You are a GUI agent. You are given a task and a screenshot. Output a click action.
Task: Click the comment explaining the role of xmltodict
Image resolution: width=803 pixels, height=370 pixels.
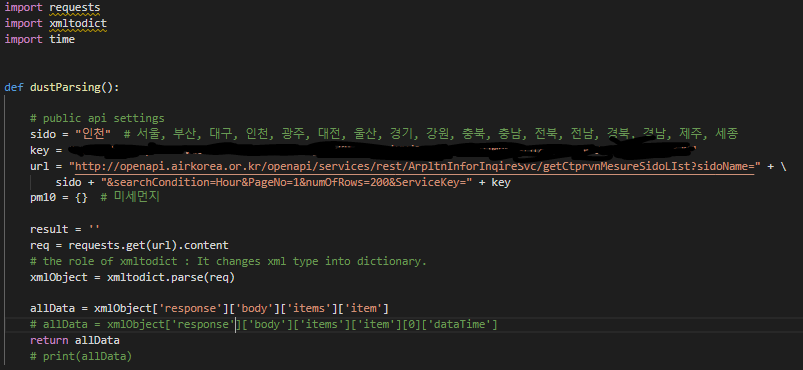tap(228, 261)
